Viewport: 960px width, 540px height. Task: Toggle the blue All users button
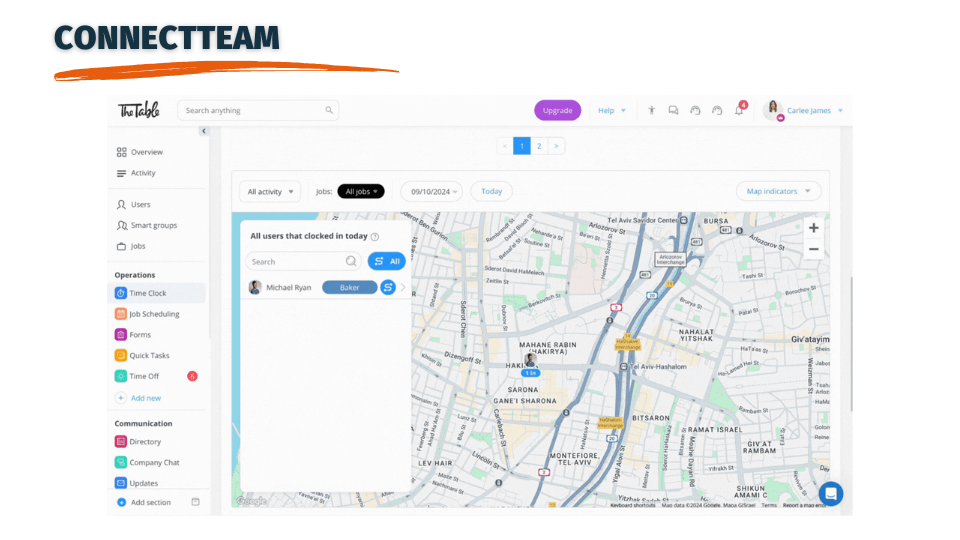386,261
